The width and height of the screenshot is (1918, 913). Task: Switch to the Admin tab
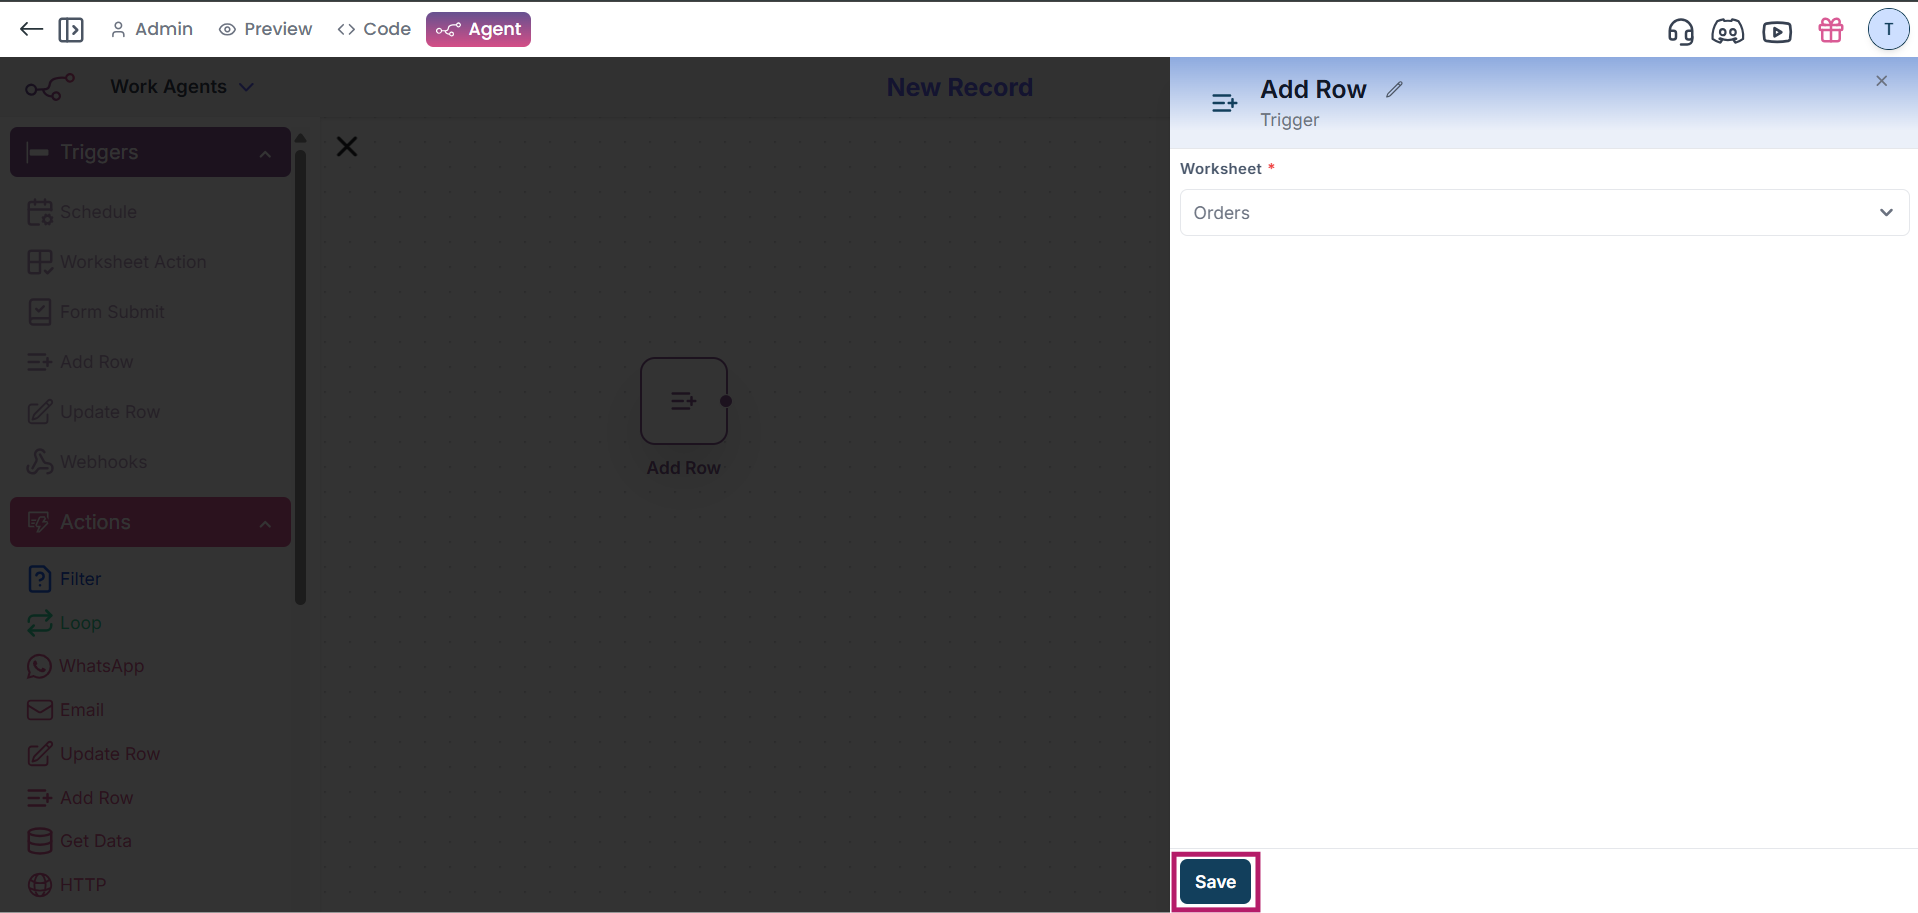point(152,30)
